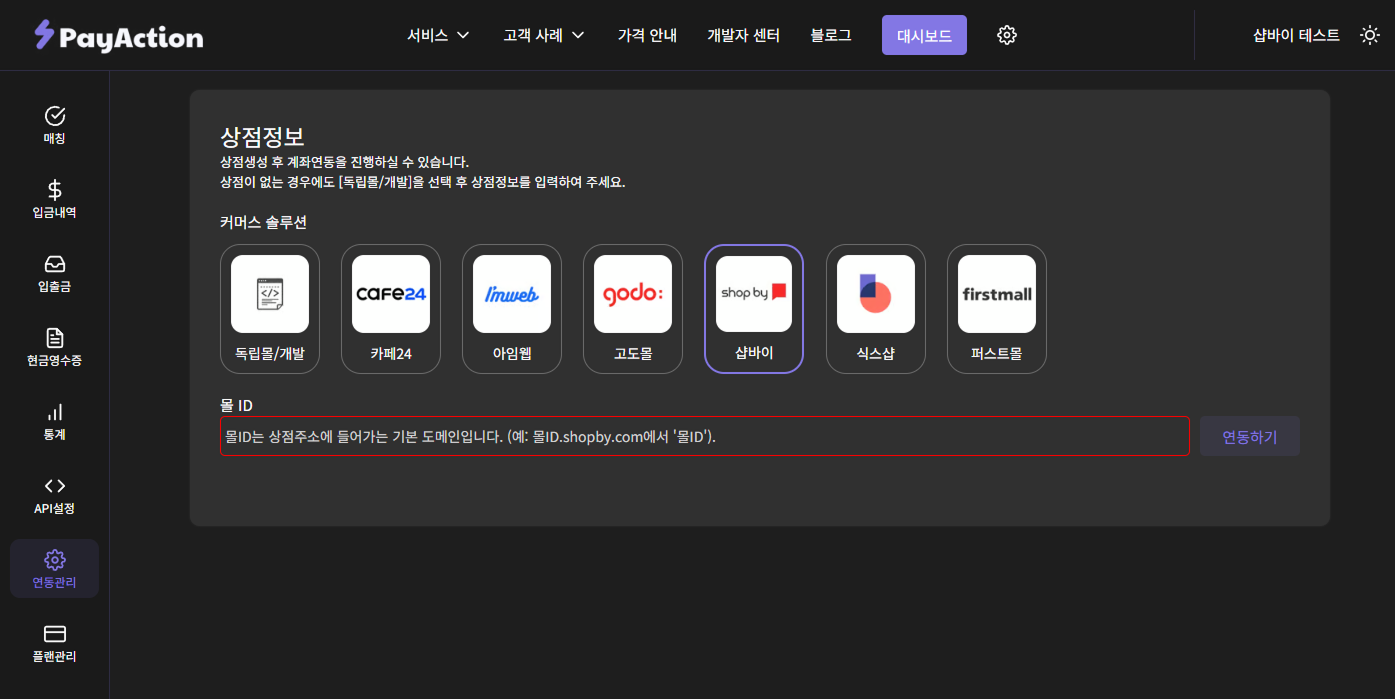Click the 상점정보 heading text

[262, 136]
